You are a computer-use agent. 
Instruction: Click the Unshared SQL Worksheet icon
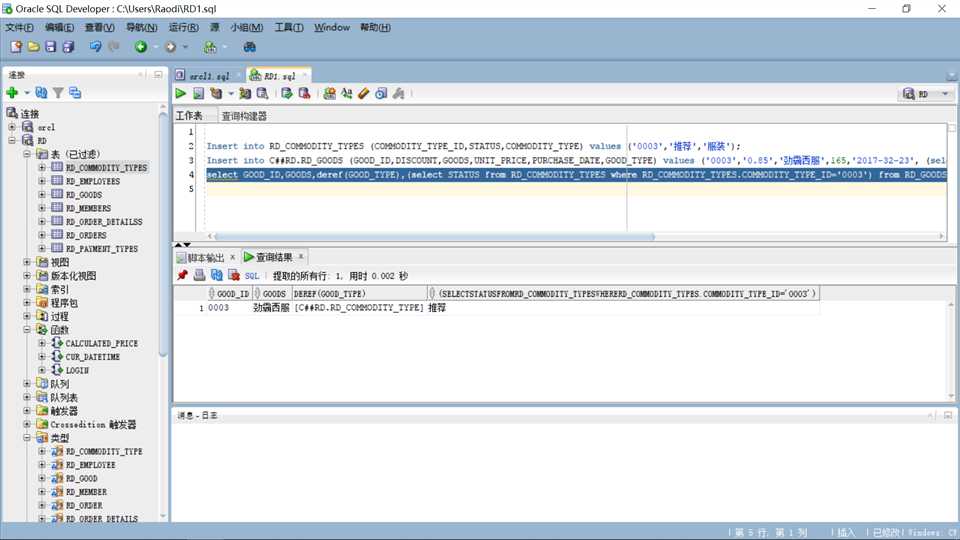click(x=329, y=93)
